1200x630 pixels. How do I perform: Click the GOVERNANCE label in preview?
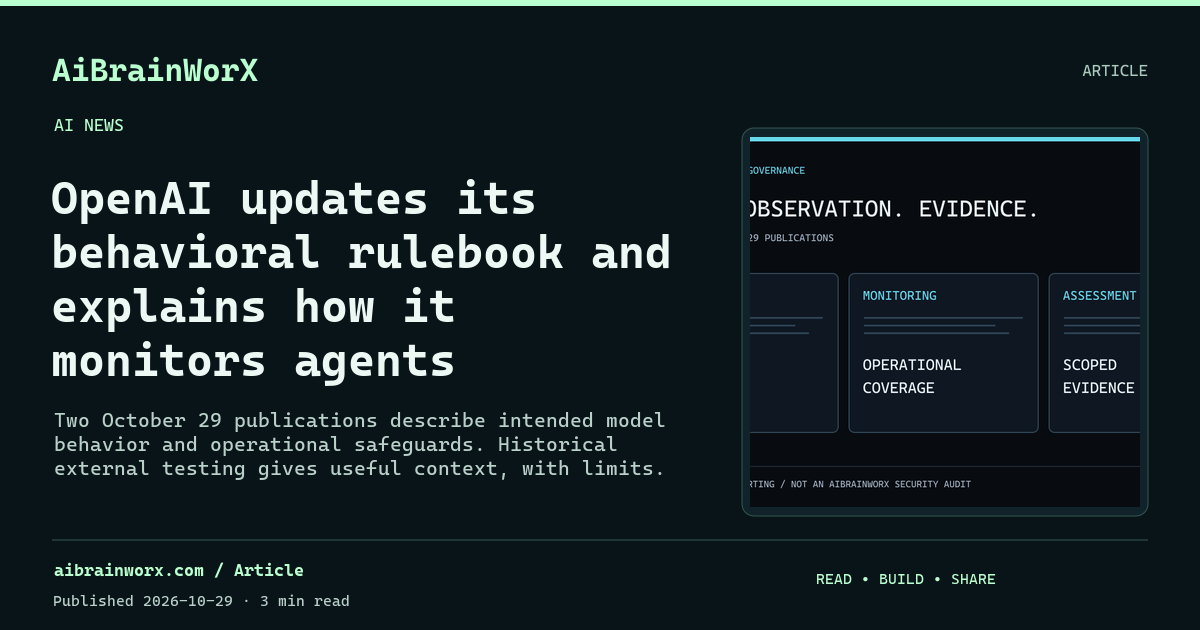[777, 171]
